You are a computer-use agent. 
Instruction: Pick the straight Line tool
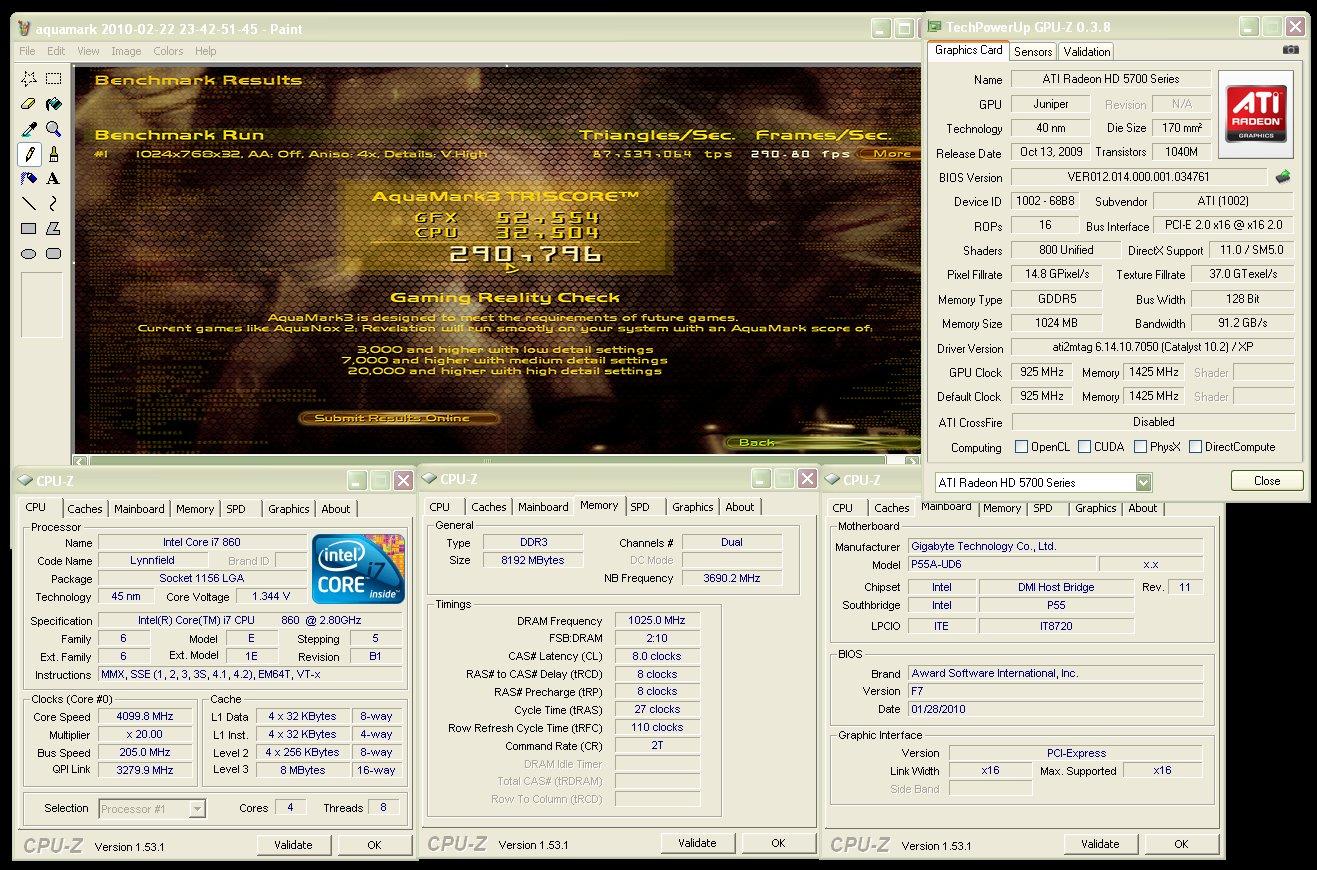29,204
